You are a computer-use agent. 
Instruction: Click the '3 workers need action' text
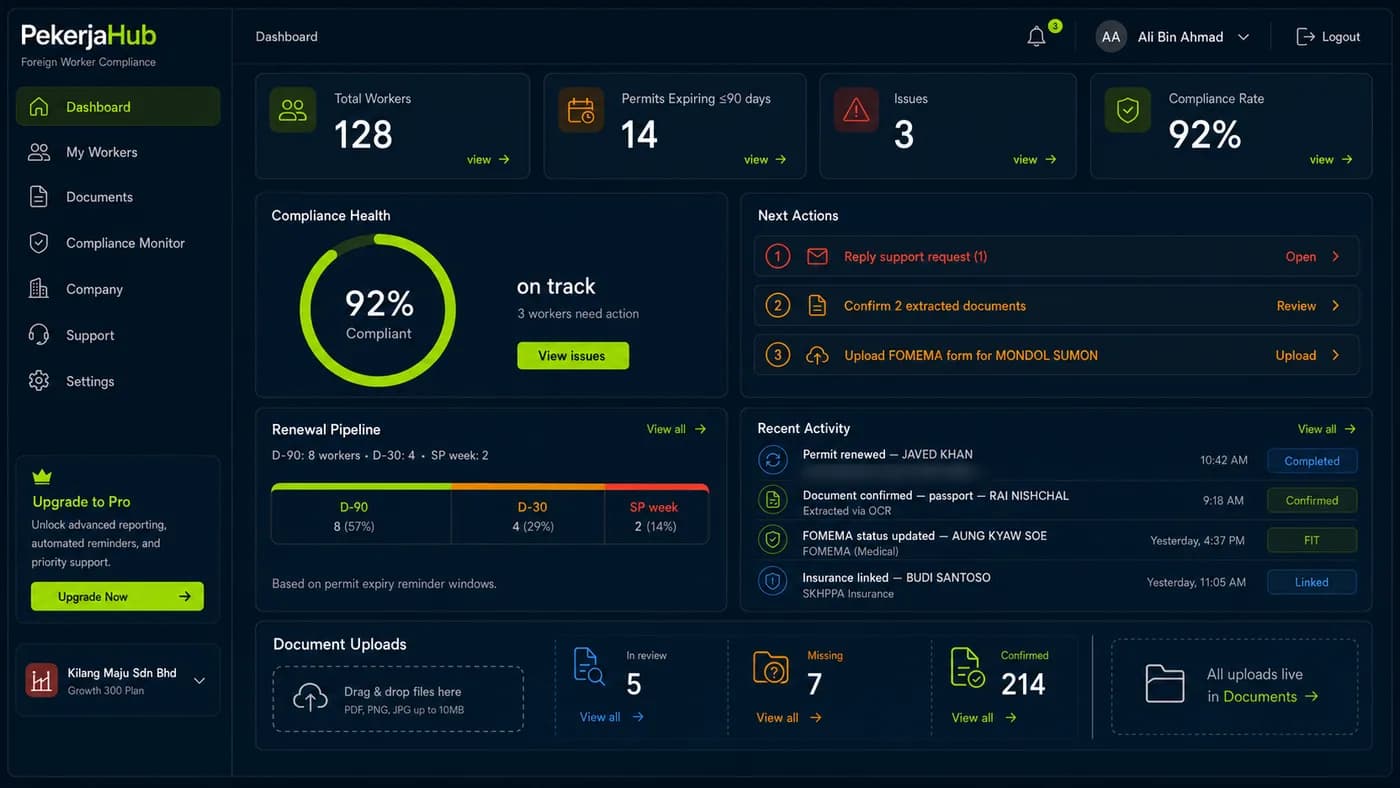point(578,314)
